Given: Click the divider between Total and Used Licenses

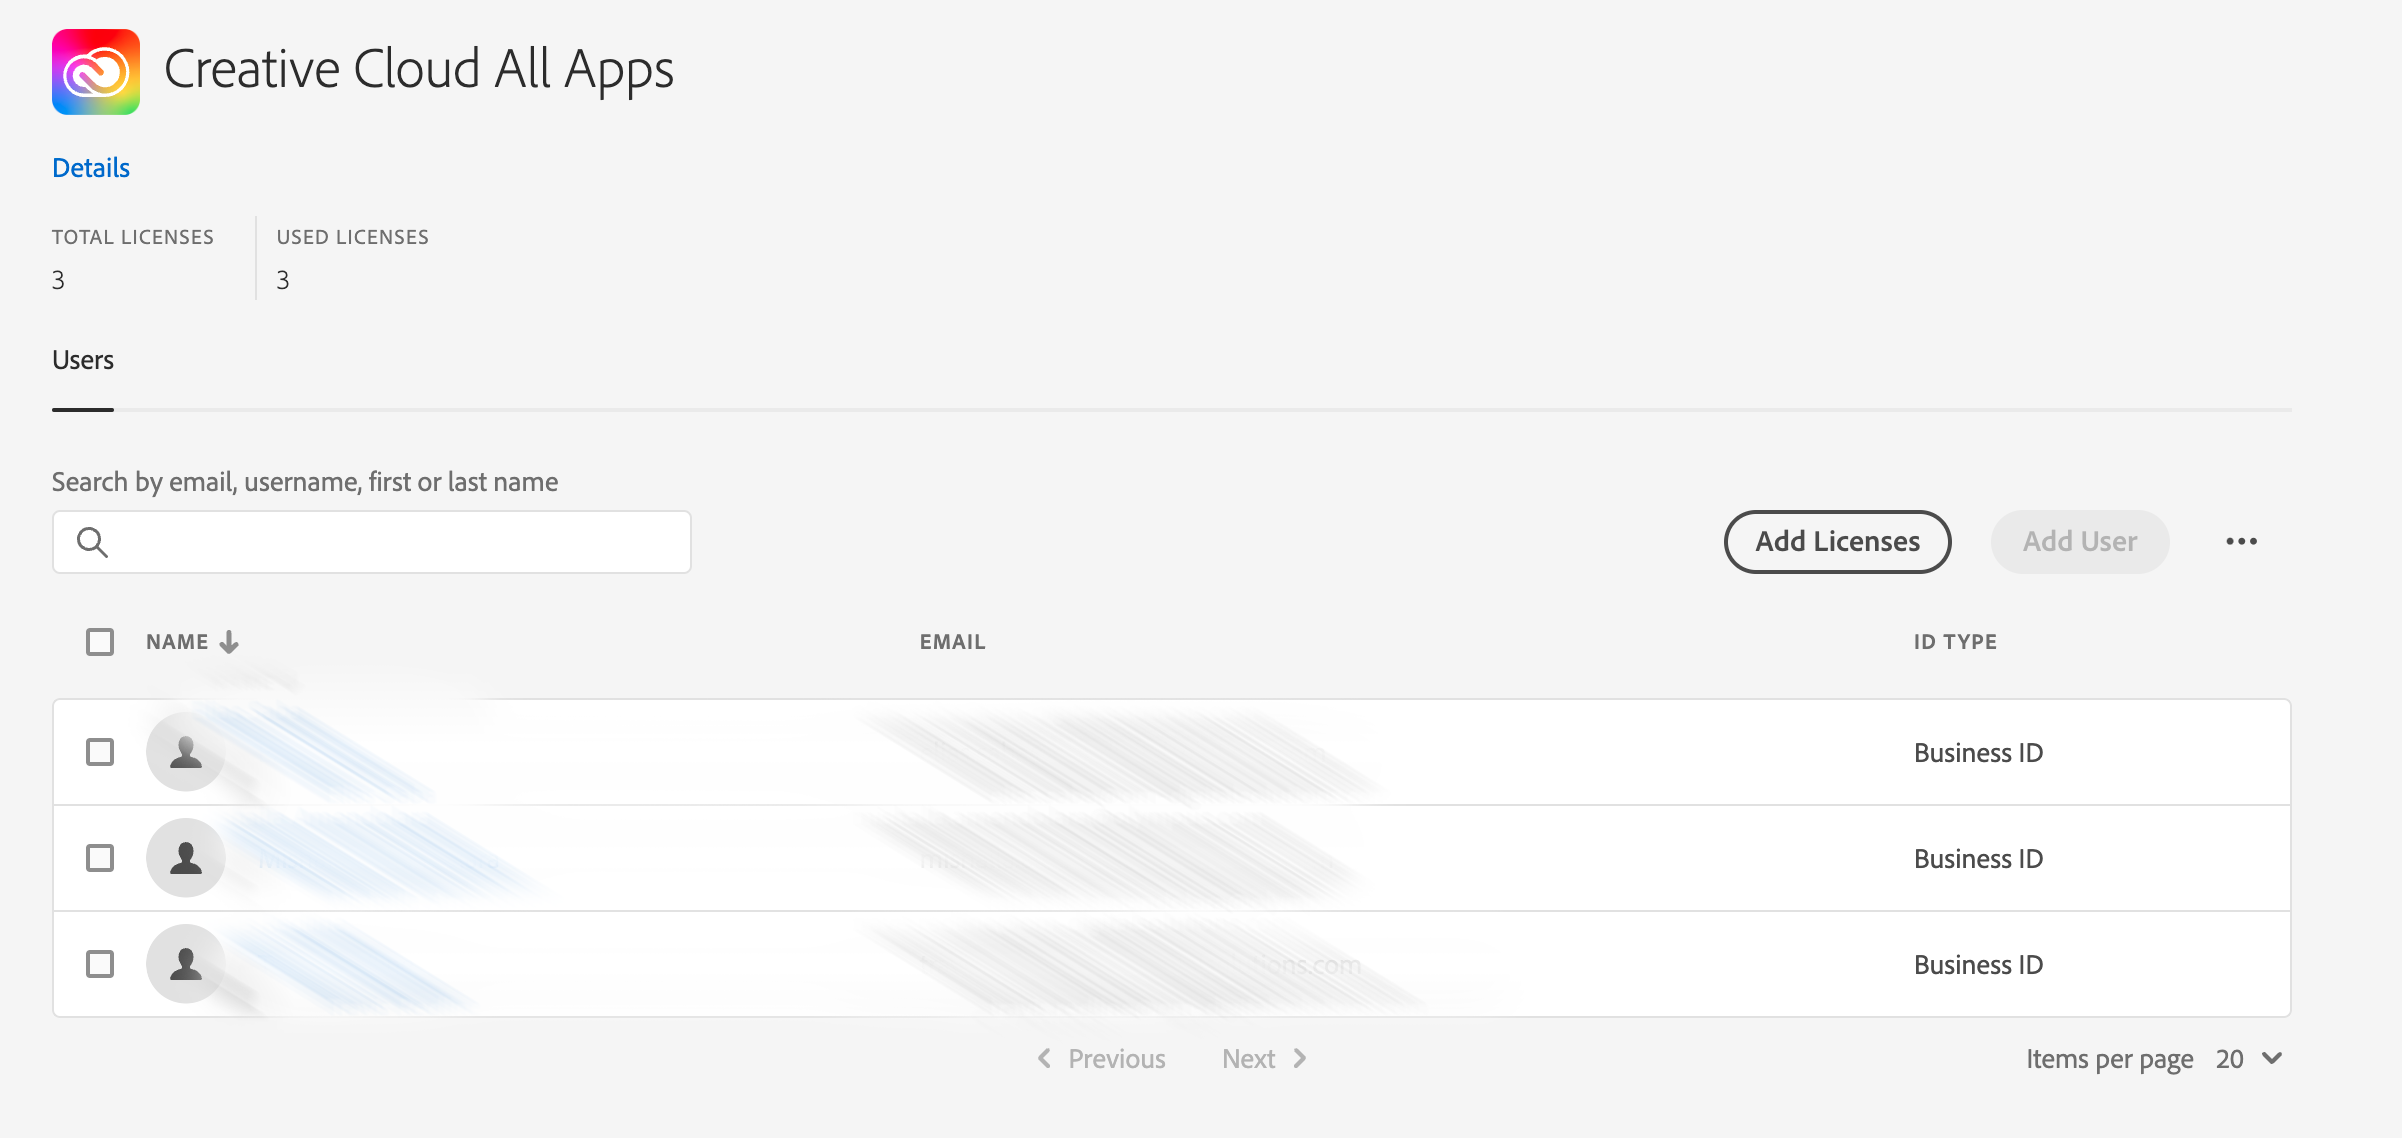Looking at the screenshot, I should (256, 258).
